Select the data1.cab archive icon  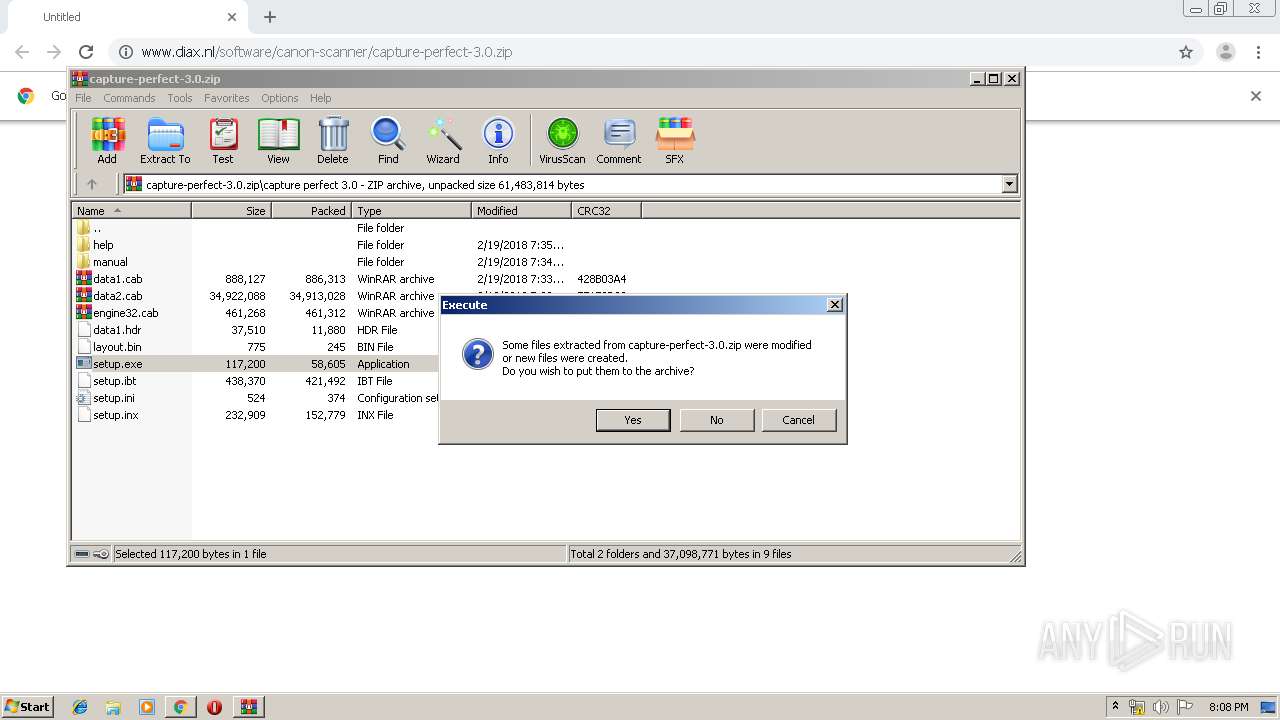point(84,279)
